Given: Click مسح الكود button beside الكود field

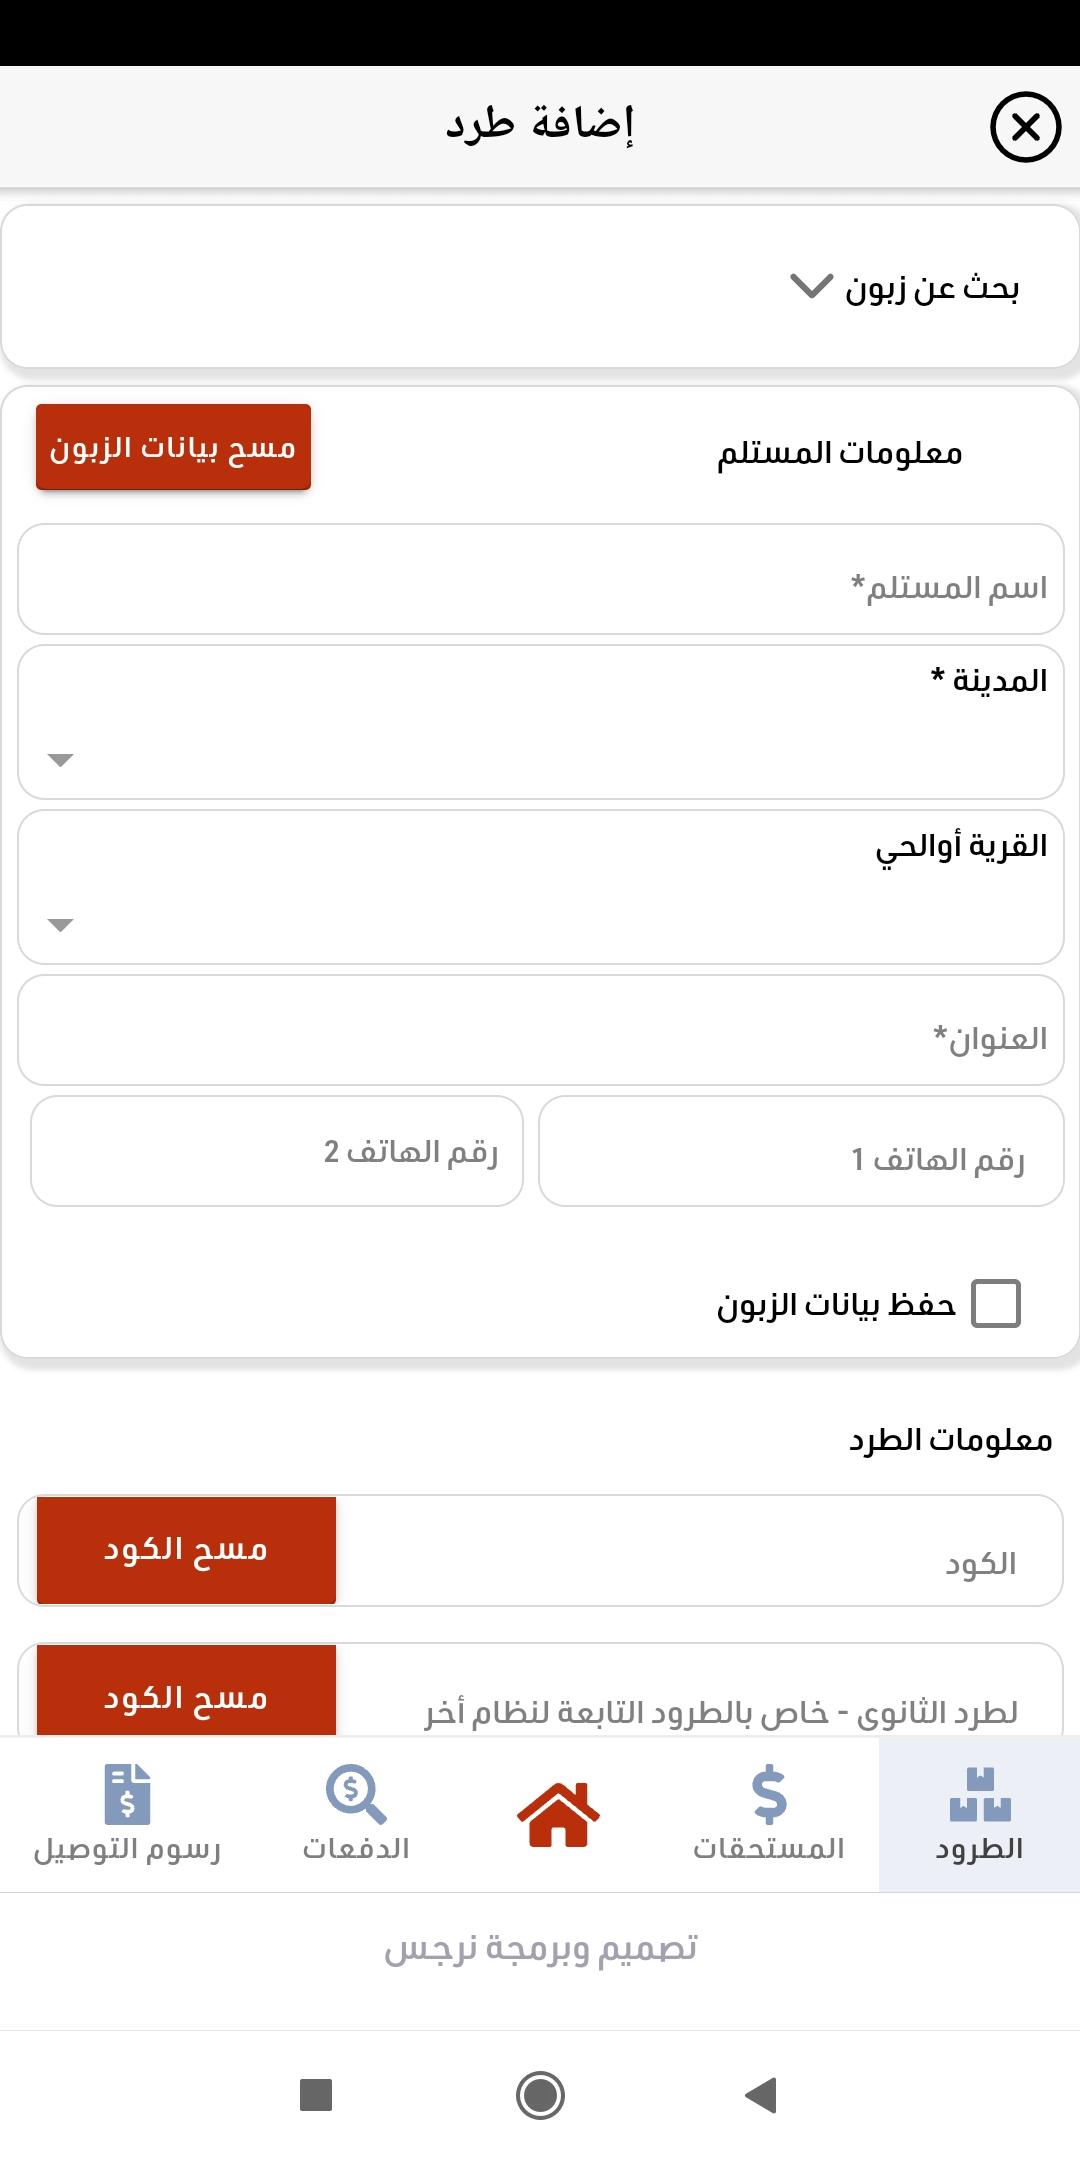Looking at the screenshot, I should coord(186,1550).
